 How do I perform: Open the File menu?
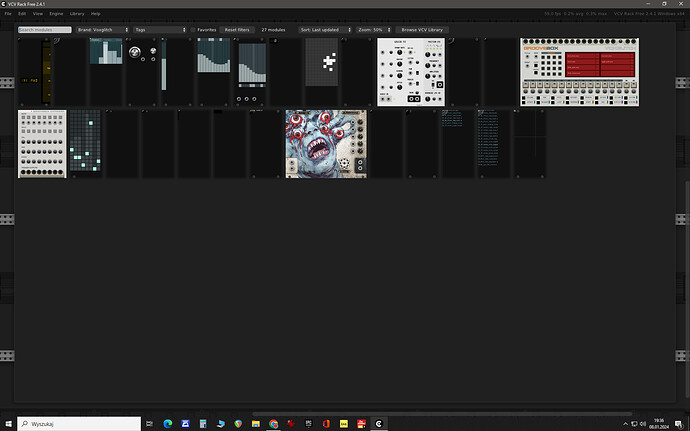click(x=8, y=14)
